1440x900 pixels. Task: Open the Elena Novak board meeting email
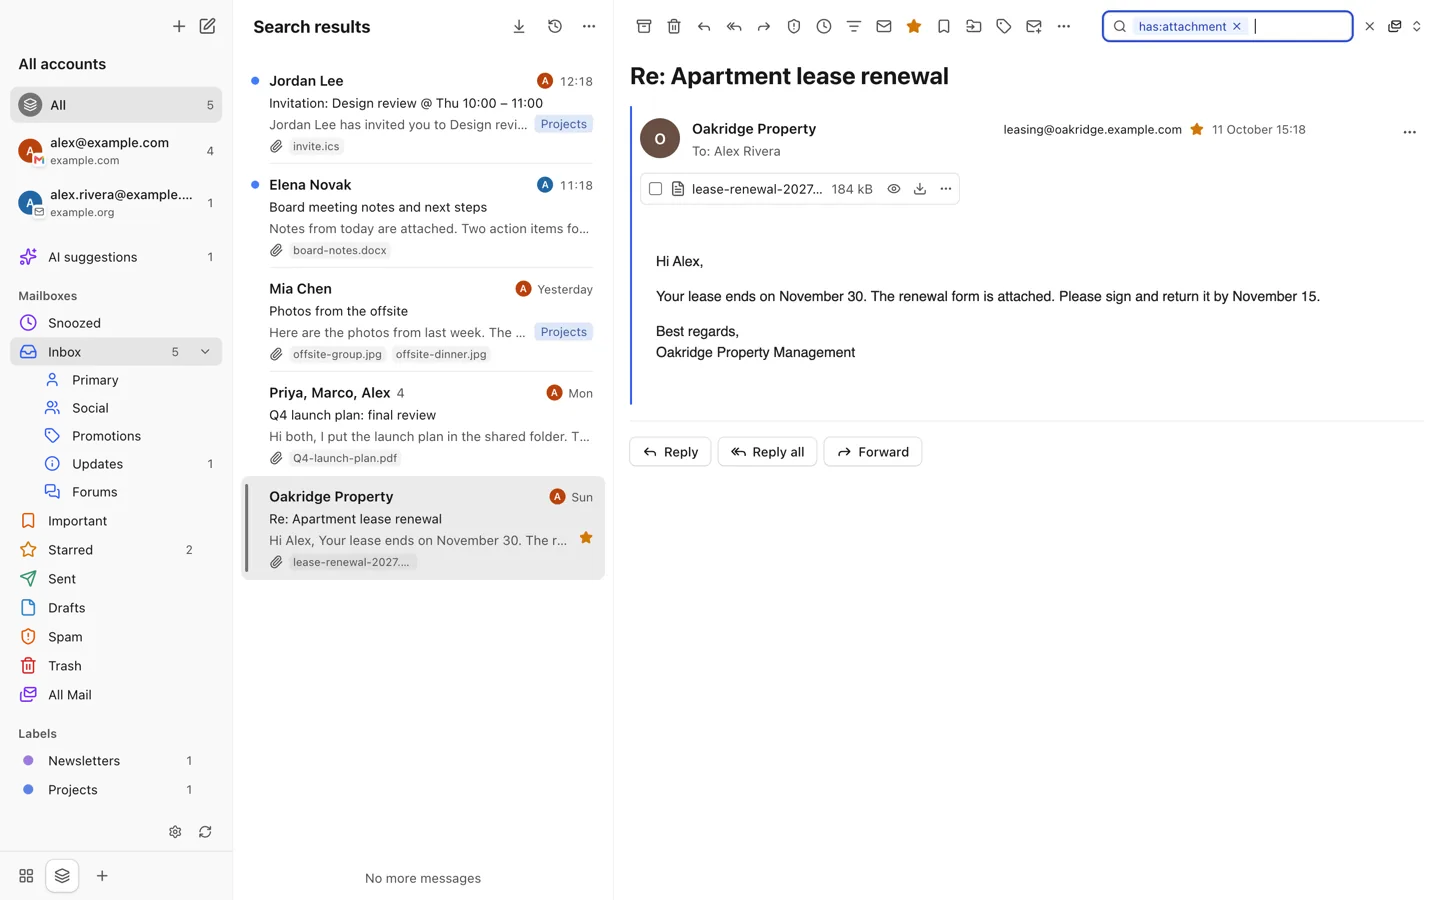(423, 216)
